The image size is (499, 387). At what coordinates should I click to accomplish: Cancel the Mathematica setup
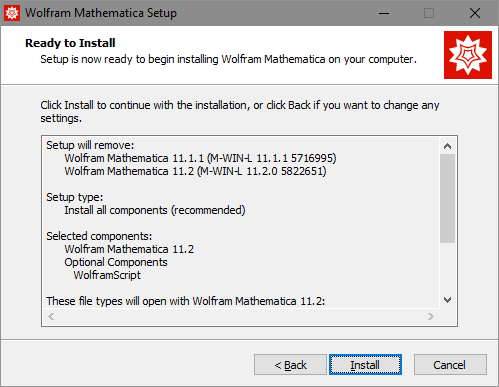pos(450,365)
